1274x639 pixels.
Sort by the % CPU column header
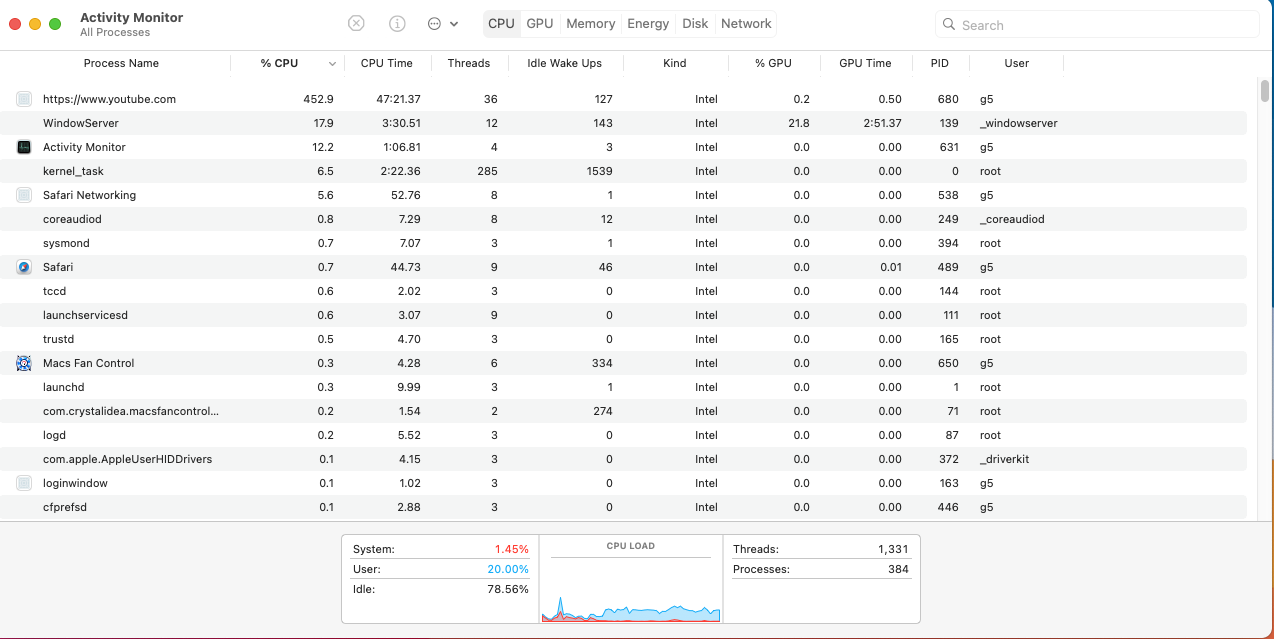(279, 63)
